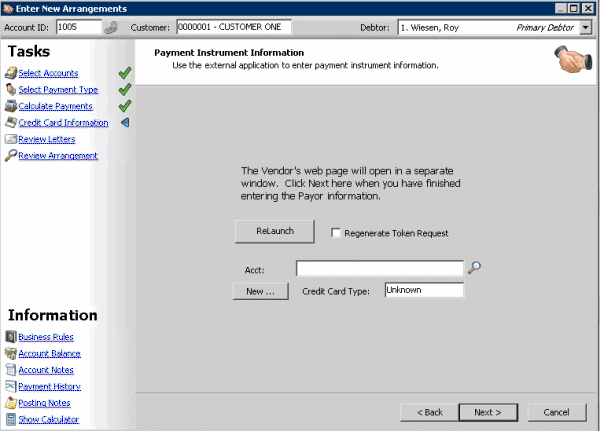Image resolution: width=600 pixels, height=431 pixels.
Task: Click the app icon in the title bar
Action: (8, 8)
